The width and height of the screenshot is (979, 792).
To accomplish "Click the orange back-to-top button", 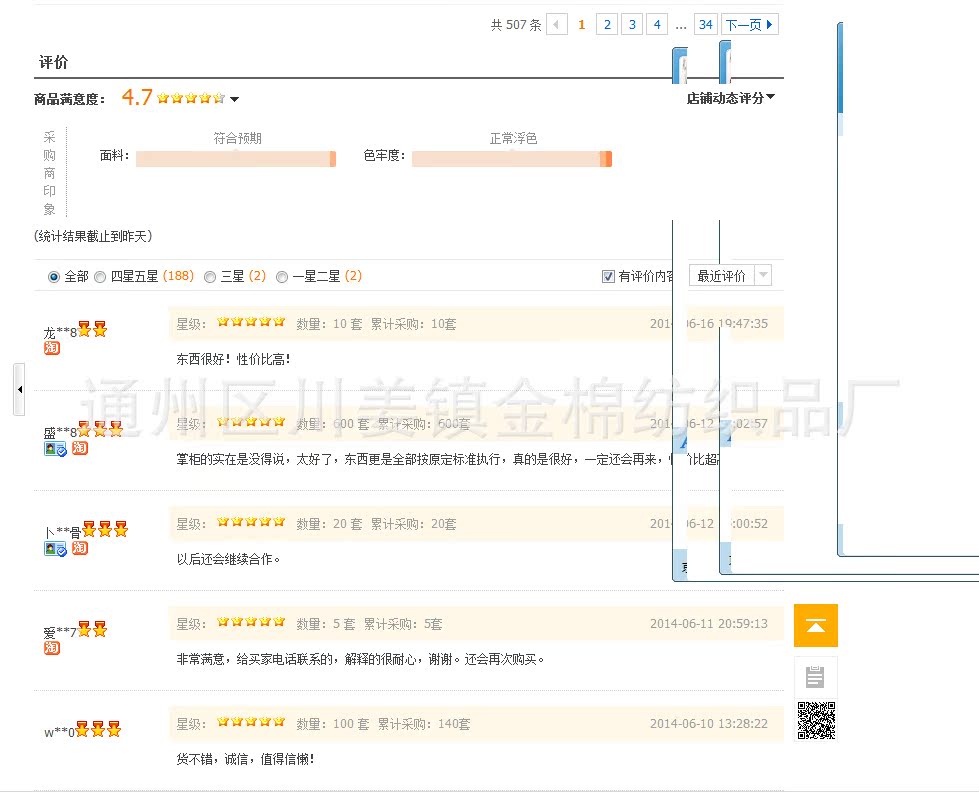I will 815,625.
